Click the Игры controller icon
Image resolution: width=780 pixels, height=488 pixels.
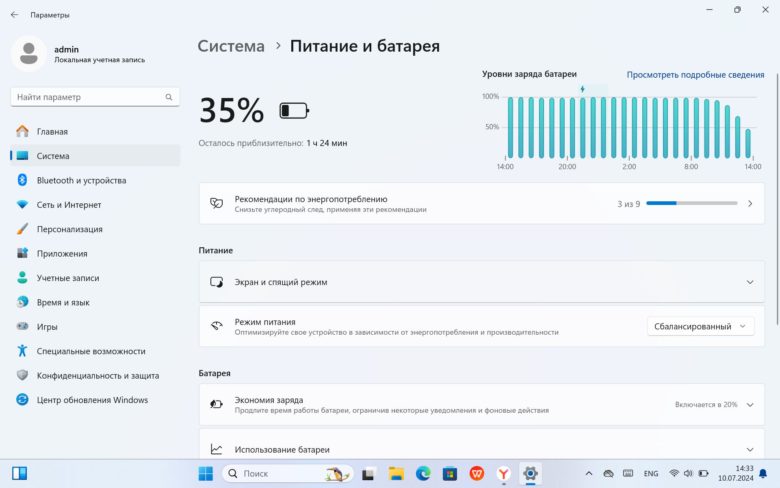[22, 326]
